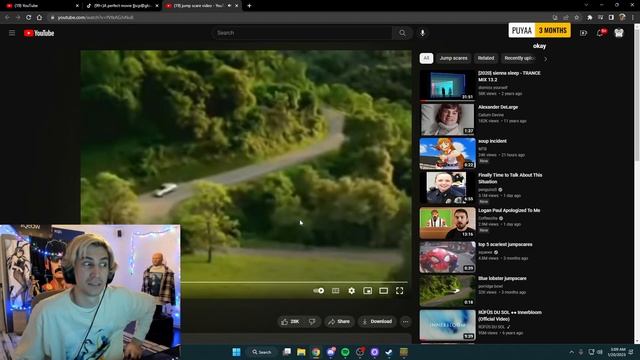Go back in browser history
This screenshot has height=360, width=640.
pyautogui.click(x=7, y=18)
